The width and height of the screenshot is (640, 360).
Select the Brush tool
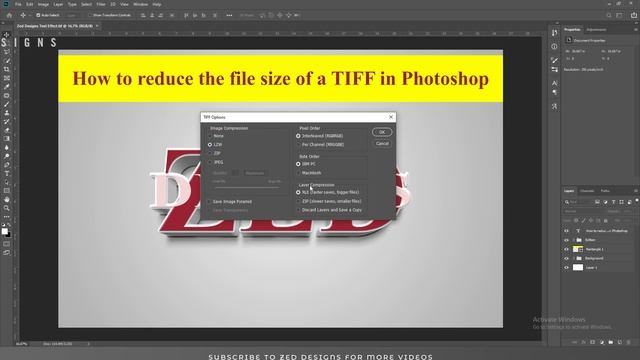[7, 104]
